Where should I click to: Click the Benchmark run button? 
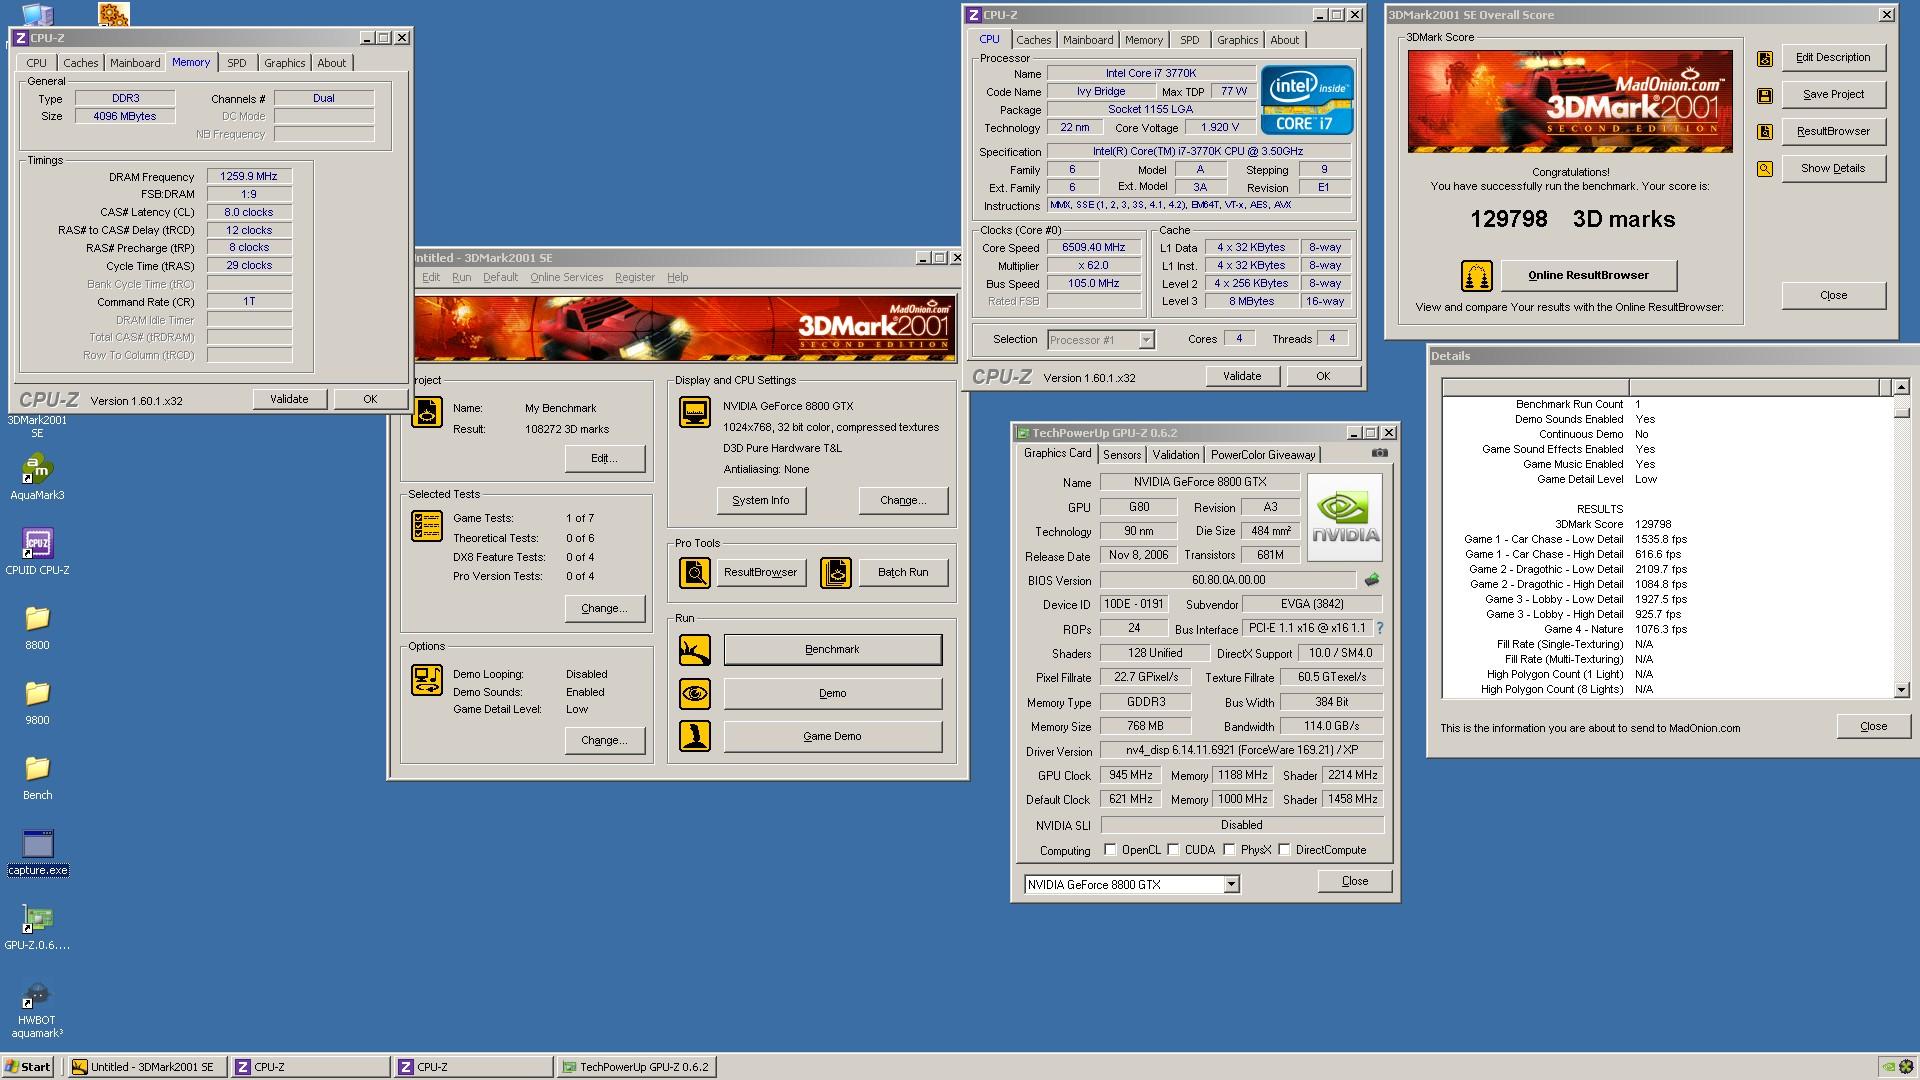[832, 650]
